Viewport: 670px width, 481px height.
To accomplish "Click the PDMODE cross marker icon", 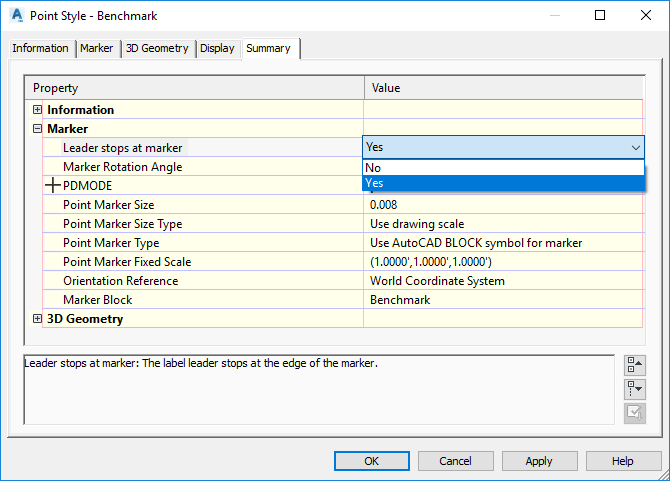I will tap(53, 185).
